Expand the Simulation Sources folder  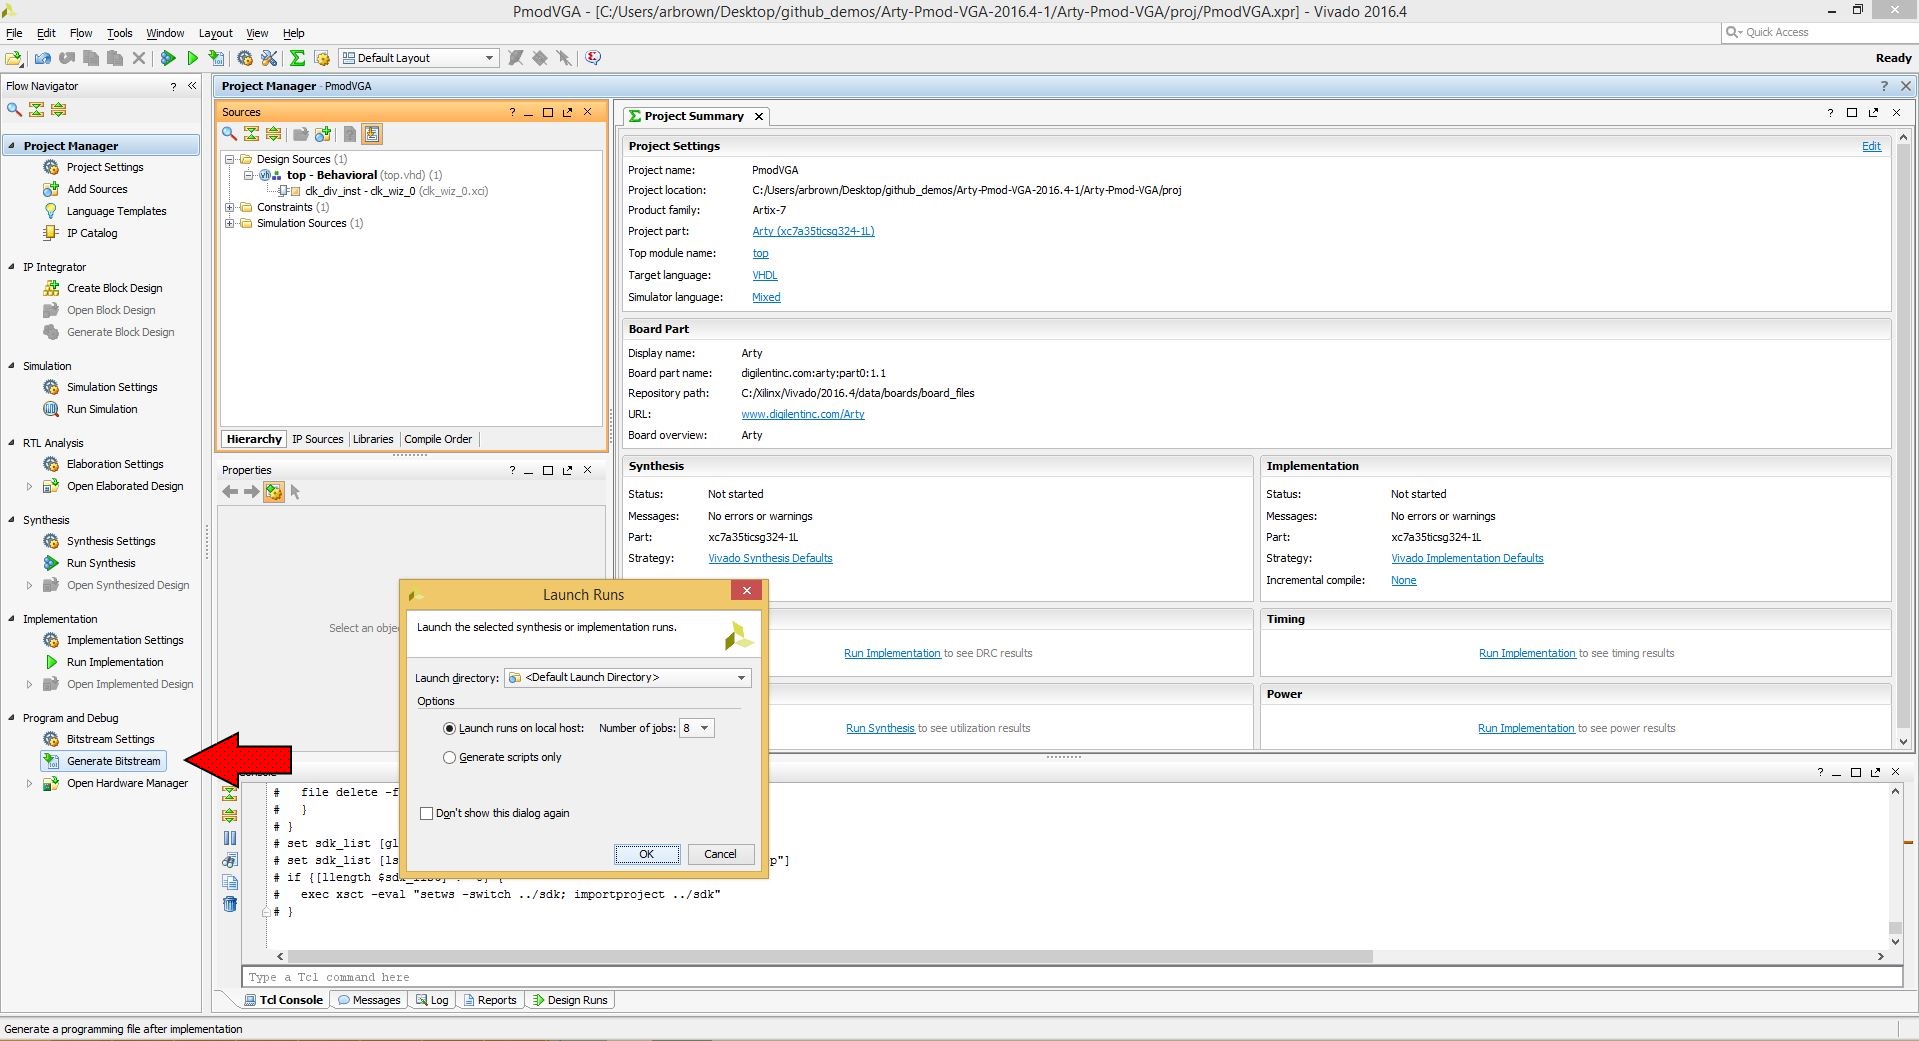pos(230,223)
